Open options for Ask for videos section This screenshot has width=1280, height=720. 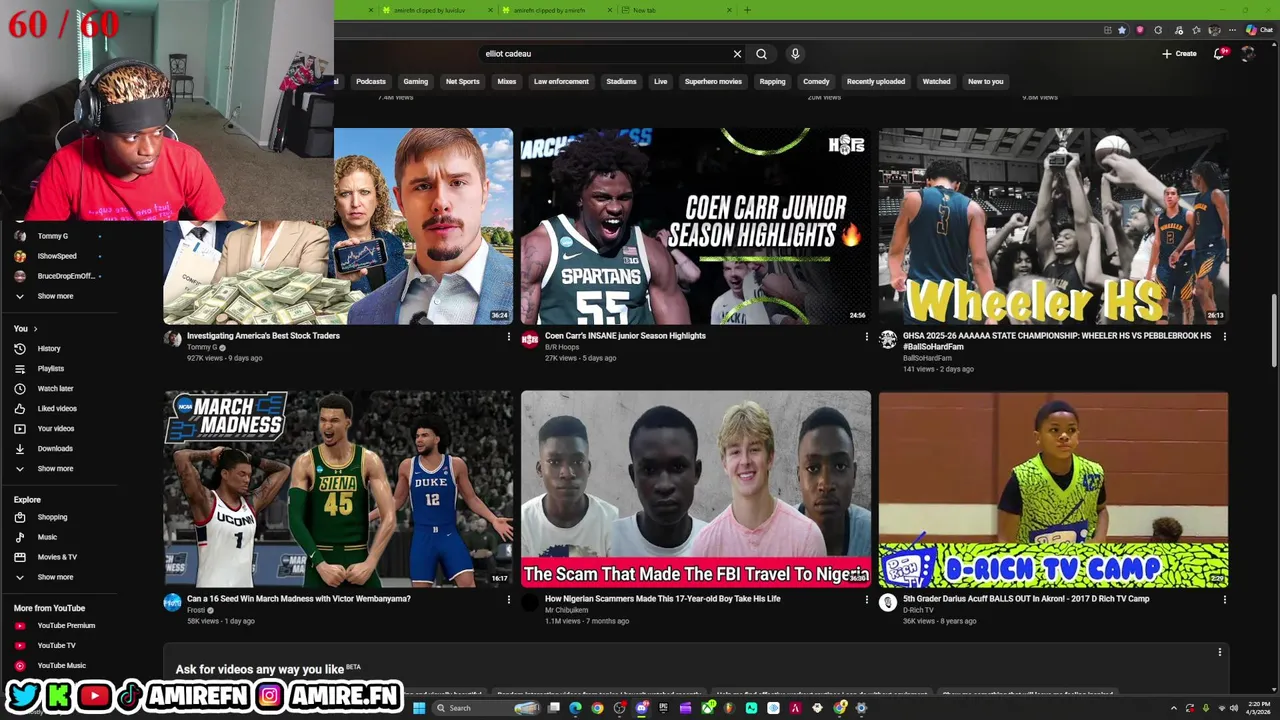coord(1219,652)
